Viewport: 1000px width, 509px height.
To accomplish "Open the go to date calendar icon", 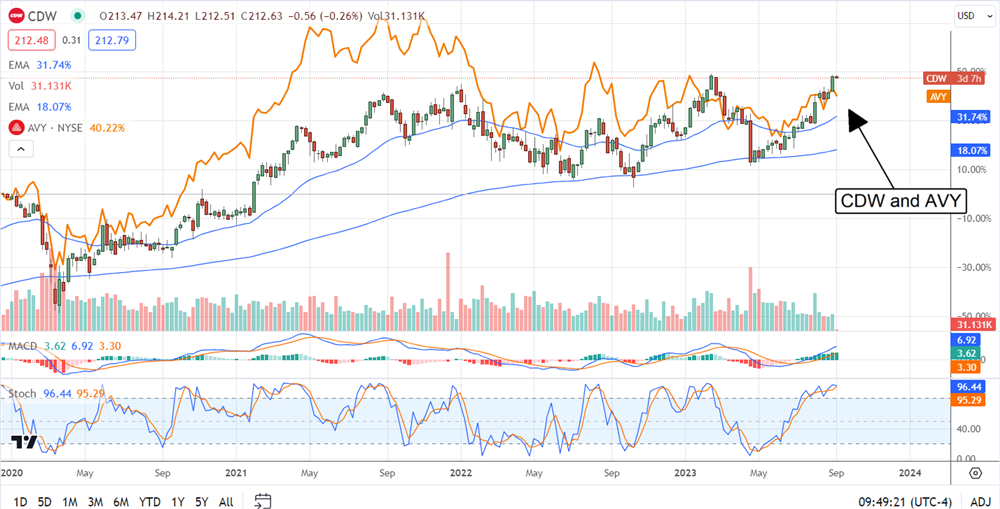I will (263, 501).
